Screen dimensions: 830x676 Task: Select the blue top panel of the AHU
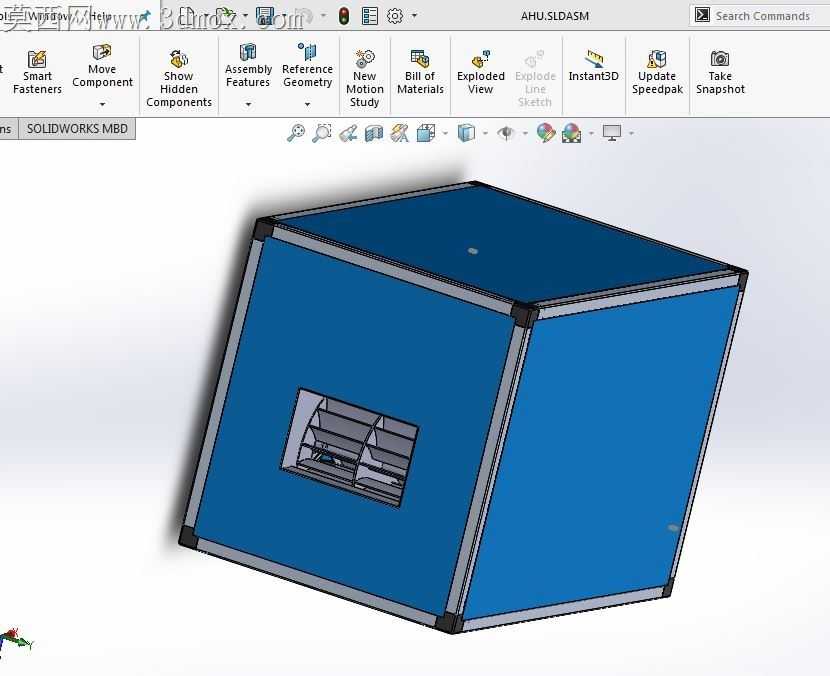503,244
